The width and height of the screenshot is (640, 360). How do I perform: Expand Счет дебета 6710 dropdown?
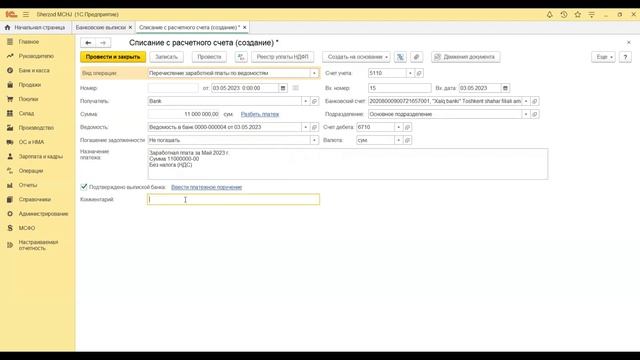tap(398, 127)
